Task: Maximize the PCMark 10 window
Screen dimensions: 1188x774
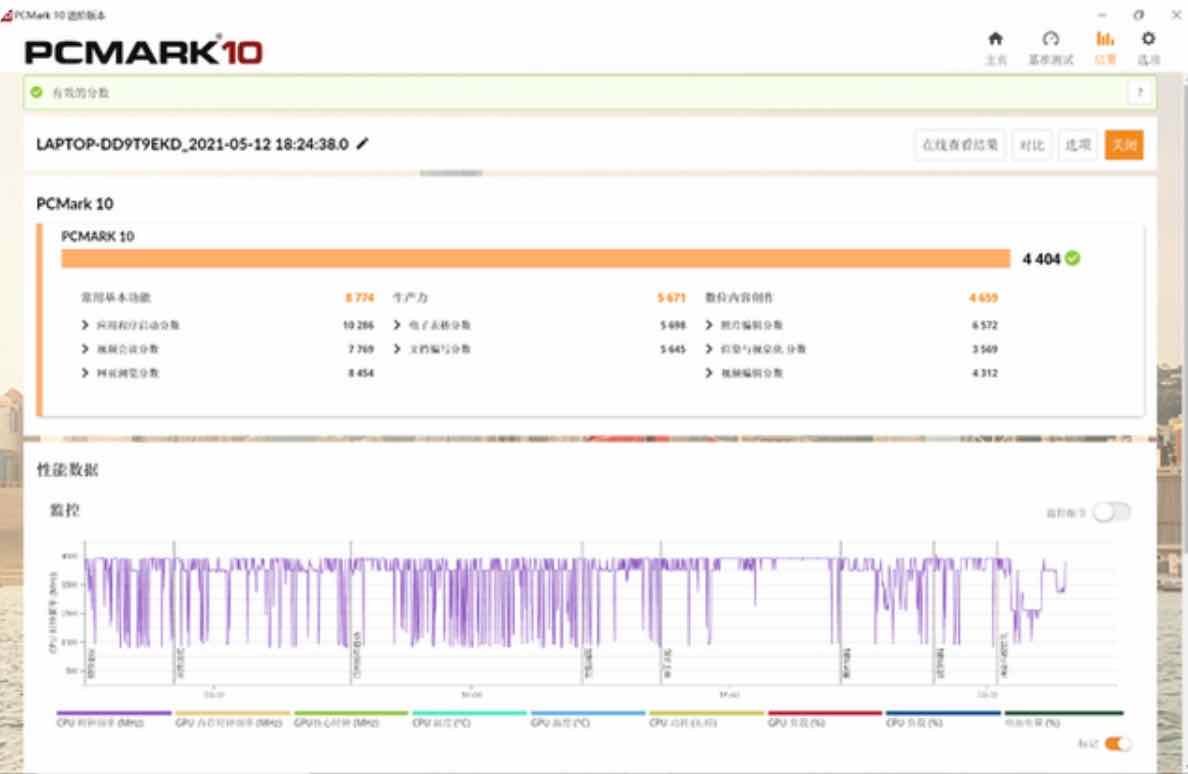Action: tap(1139, 14)
